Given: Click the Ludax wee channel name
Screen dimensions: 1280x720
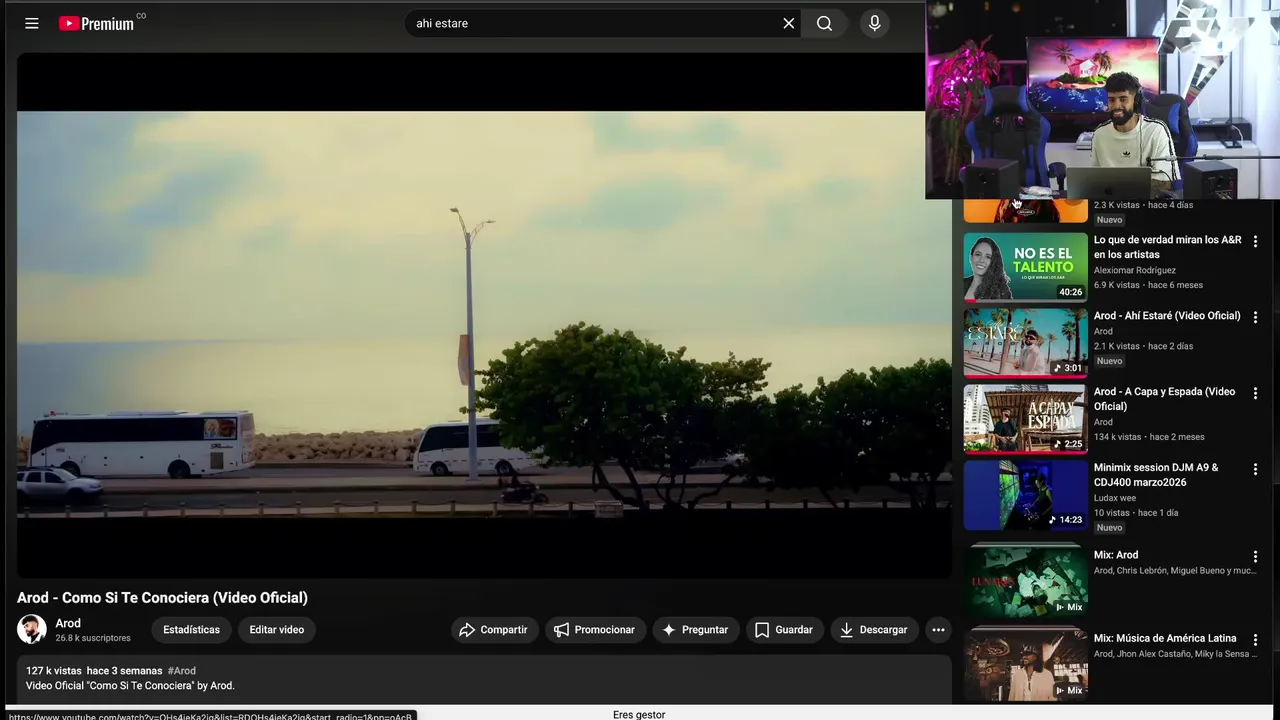Looking at the screenshot, I should click(1115, 498).
